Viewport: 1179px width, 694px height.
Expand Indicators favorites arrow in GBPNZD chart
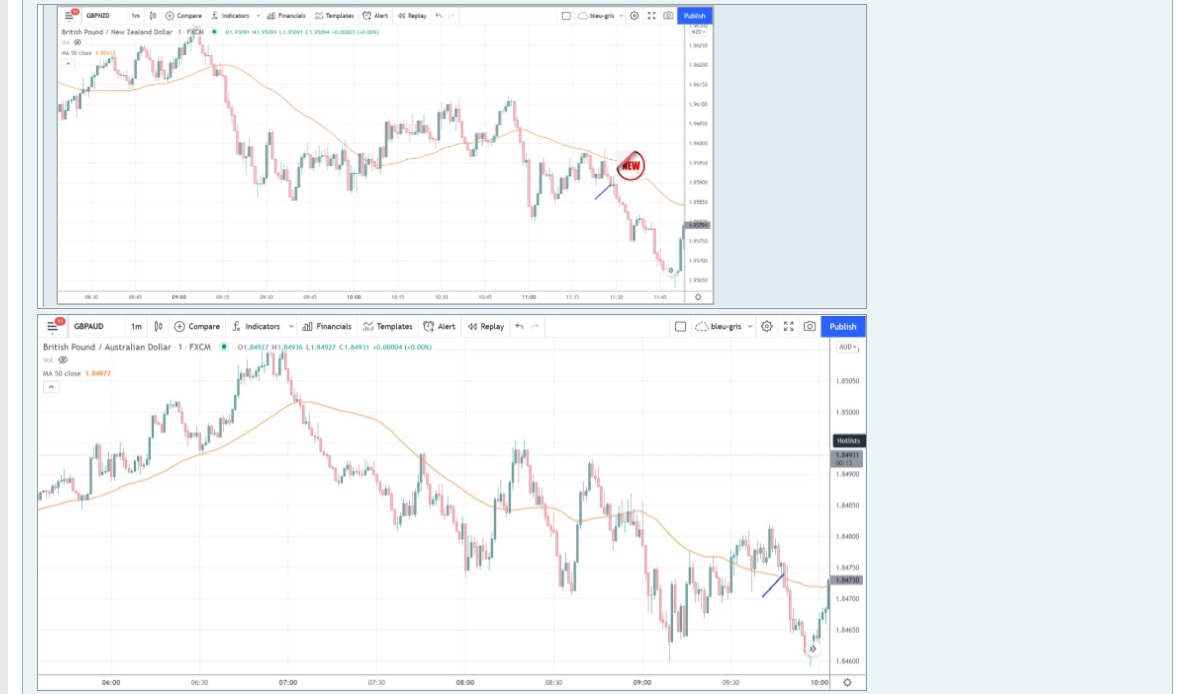pos(258,16)
